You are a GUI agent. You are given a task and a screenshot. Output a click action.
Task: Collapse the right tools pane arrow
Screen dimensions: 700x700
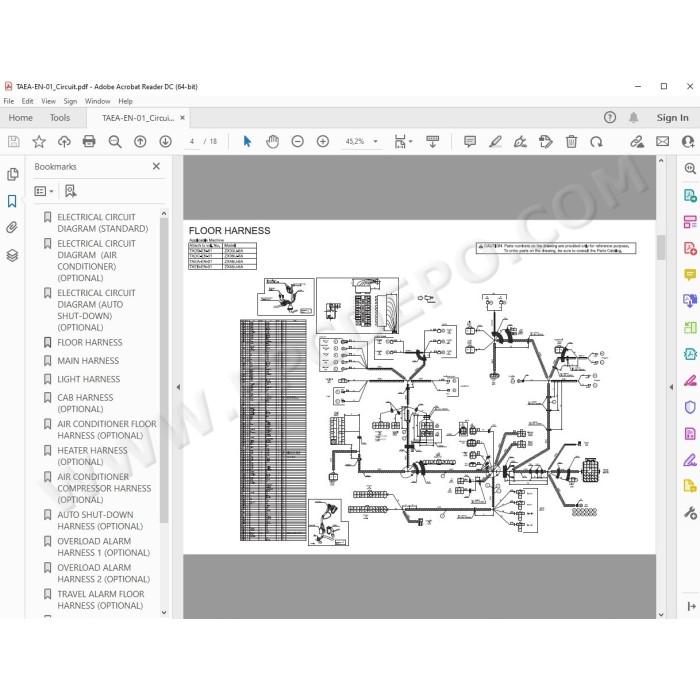click(671, 387)
